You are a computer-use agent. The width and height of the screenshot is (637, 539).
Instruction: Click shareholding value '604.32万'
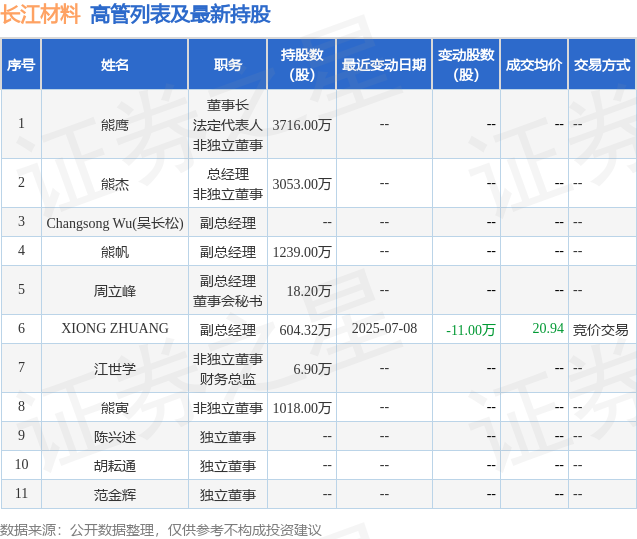pos(305,330)
